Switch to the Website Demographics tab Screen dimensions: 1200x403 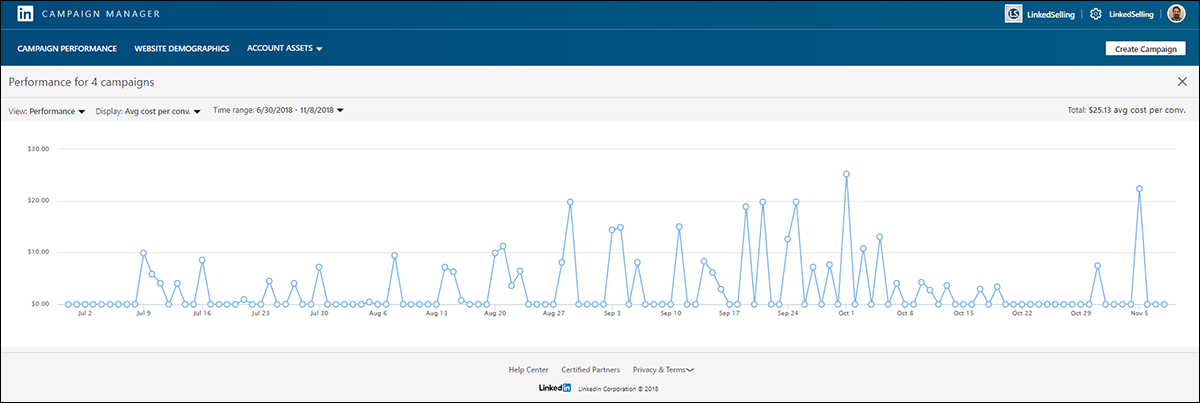183,48
